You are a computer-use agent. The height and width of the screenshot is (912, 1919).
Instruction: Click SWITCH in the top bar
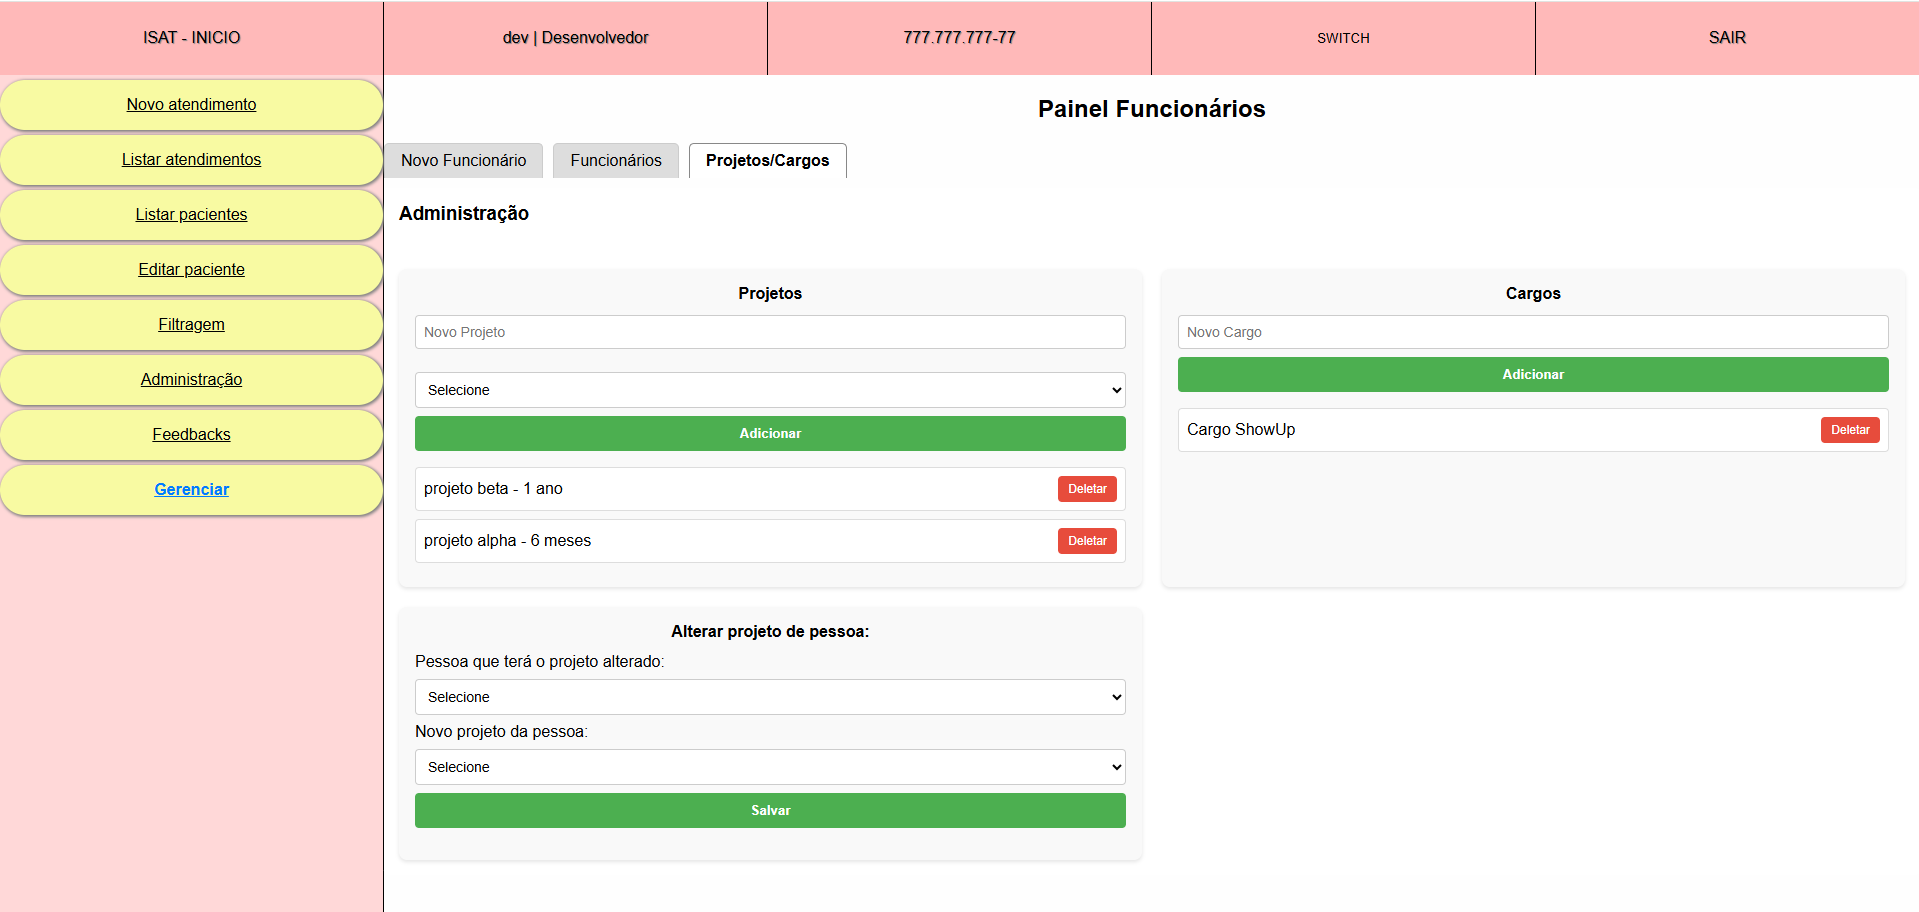[1342, 38]
